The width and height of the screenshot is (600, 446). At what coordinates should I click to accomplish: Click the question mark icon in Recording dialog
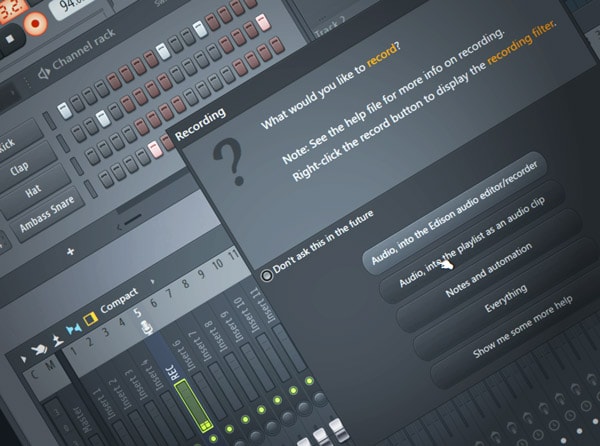pos(229,162)
